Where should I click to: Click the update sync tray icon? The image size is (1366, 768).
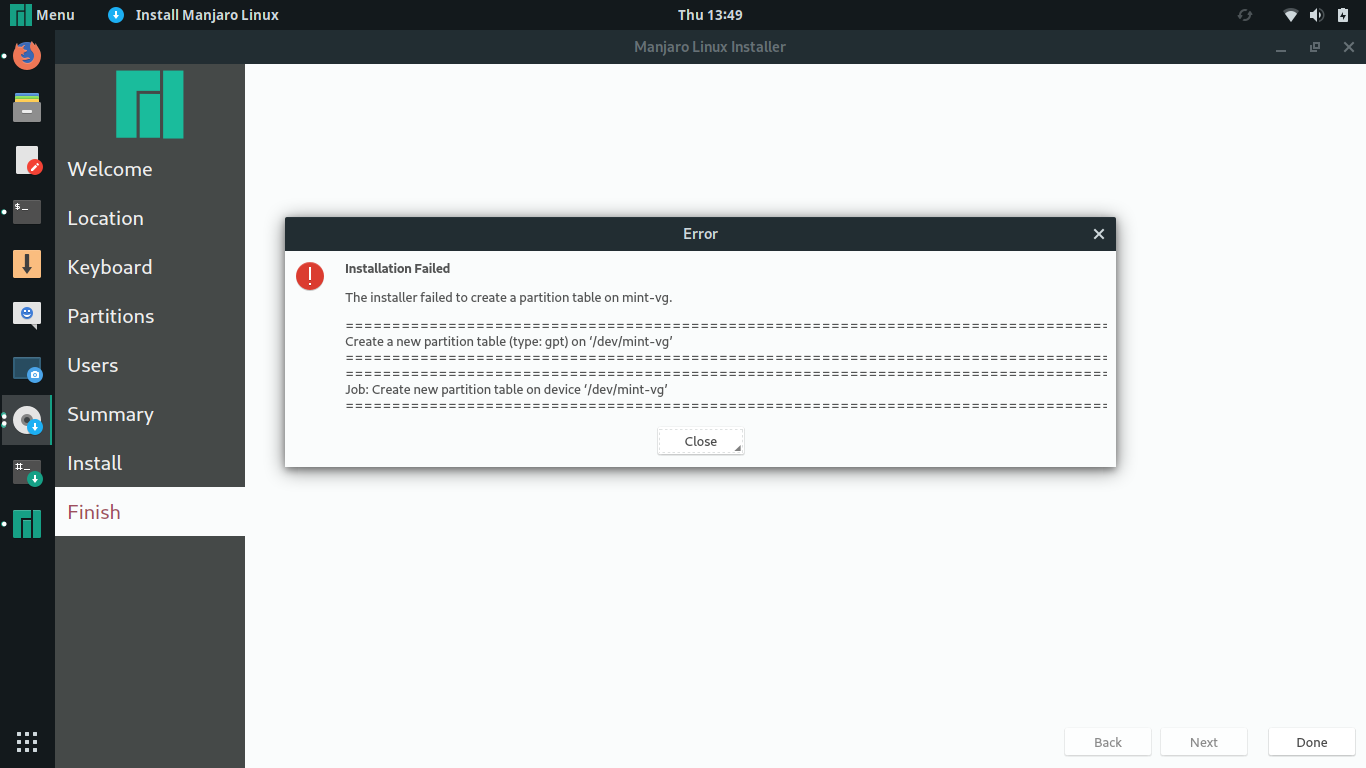tap(1245, 15)
